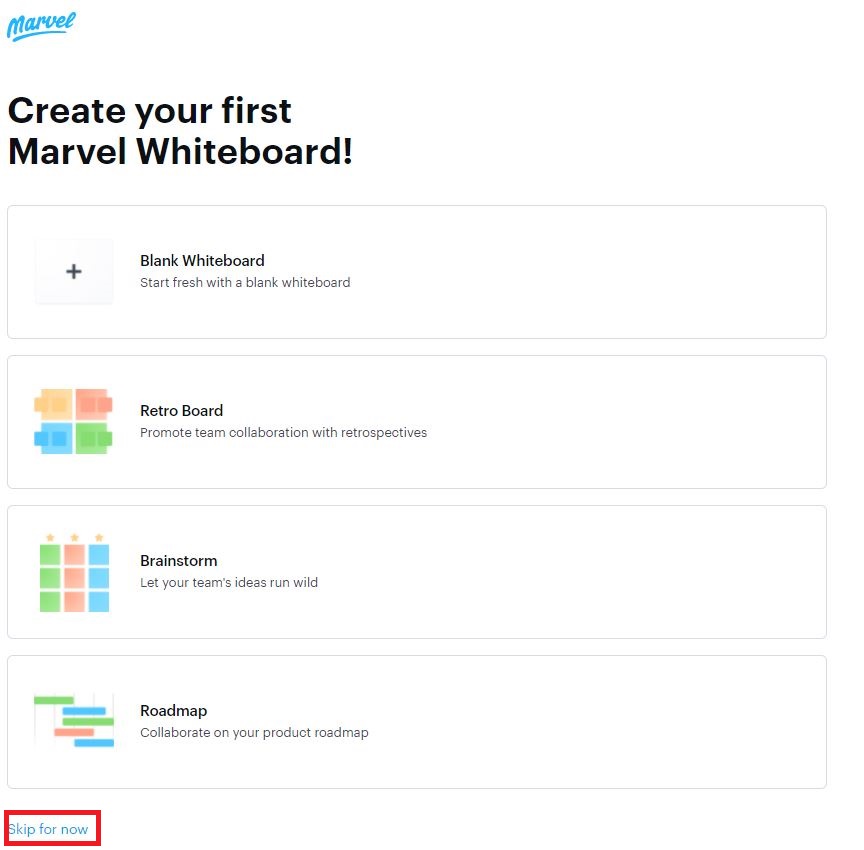Pick the Brainstorm template card

[416, 571]
